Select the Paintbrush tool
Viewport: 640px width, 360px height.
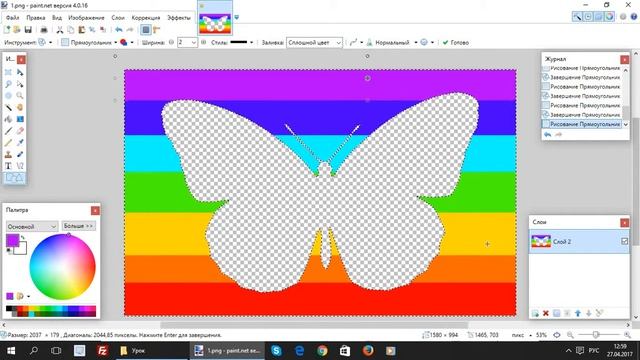8,131
